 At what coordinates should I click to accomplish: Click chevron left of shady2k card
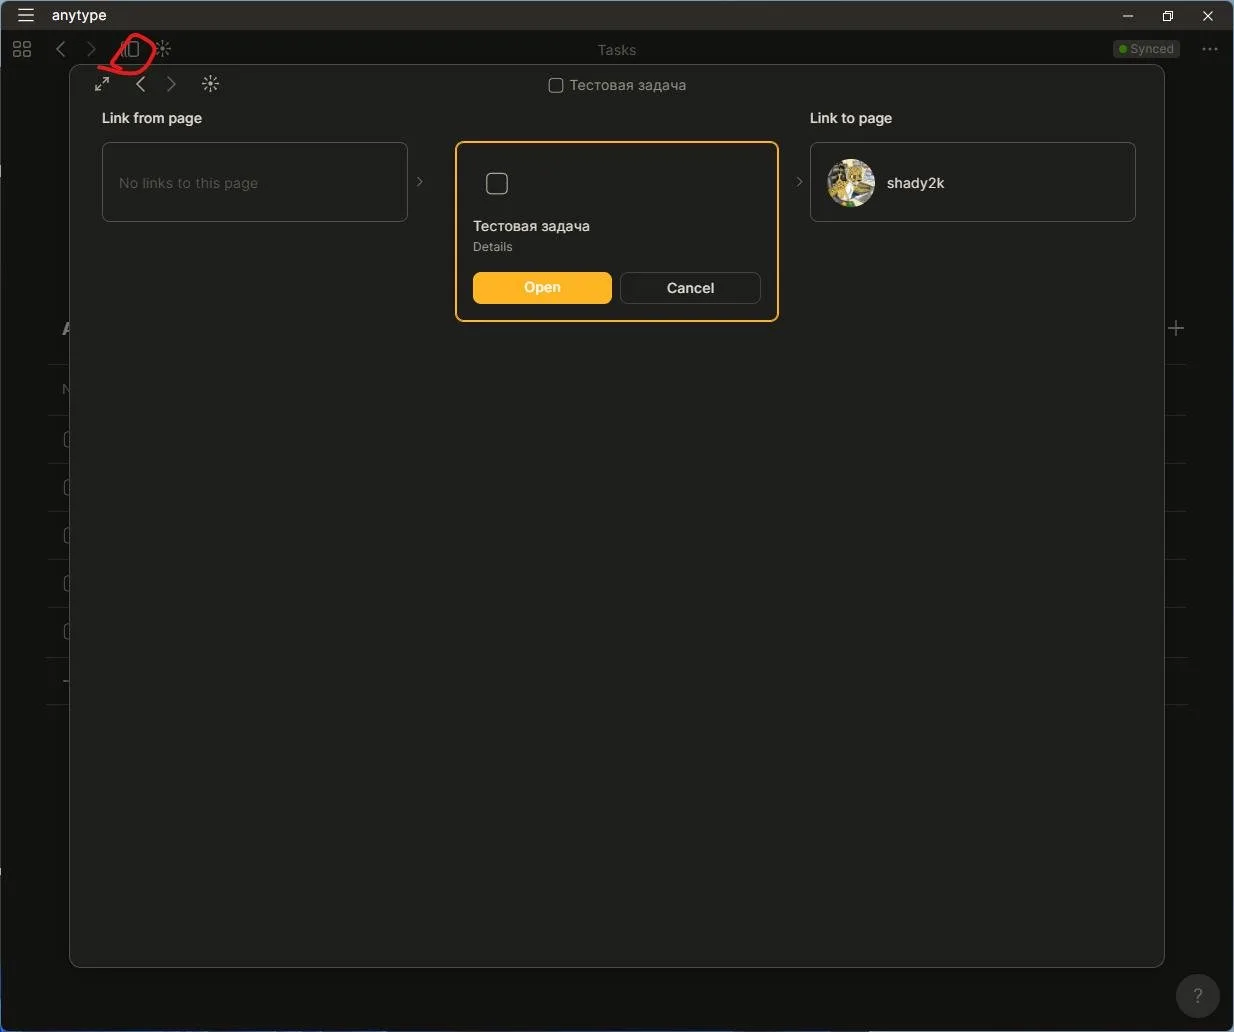coord(799,182)
